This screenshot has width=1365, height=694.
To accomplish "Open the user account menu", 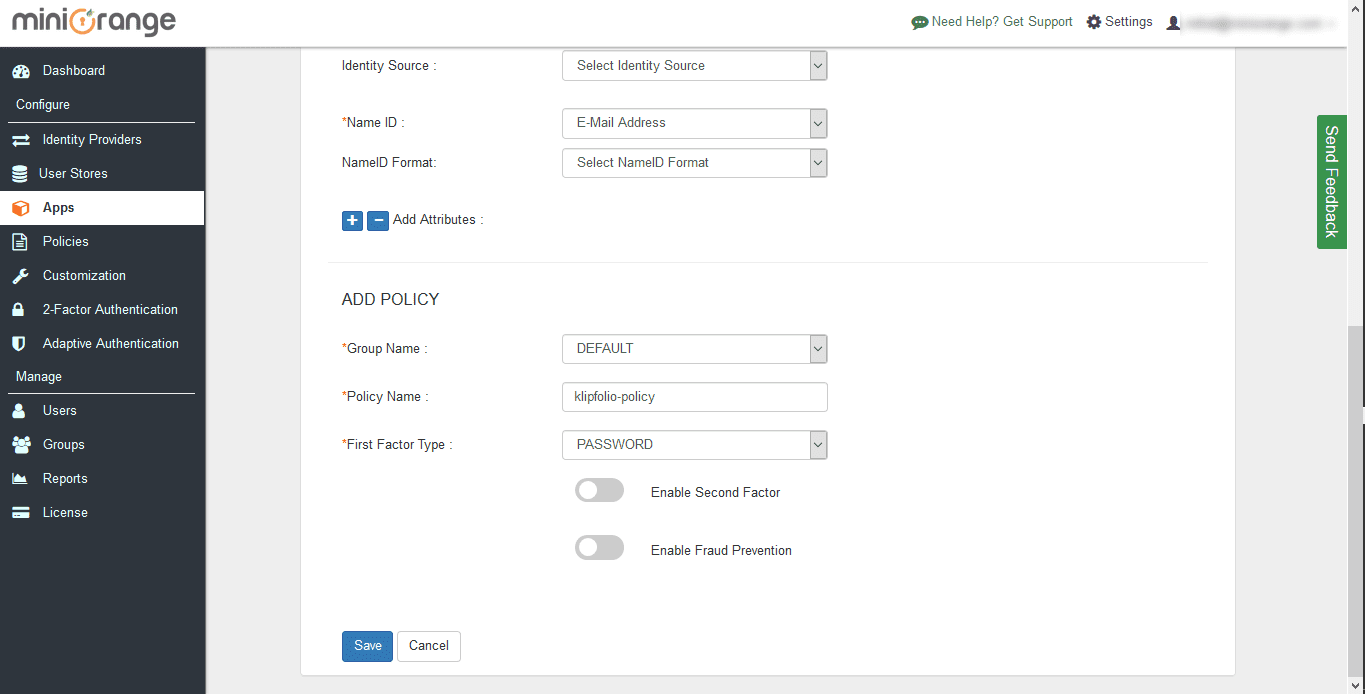I will (1250, 23).
